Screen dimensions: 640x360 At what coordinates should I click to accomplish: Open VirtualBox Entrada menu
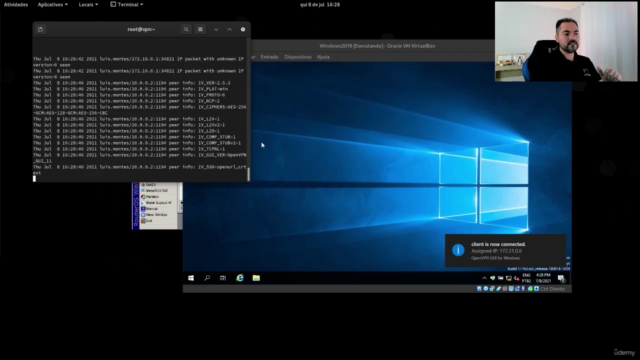[x=269, y=57]
